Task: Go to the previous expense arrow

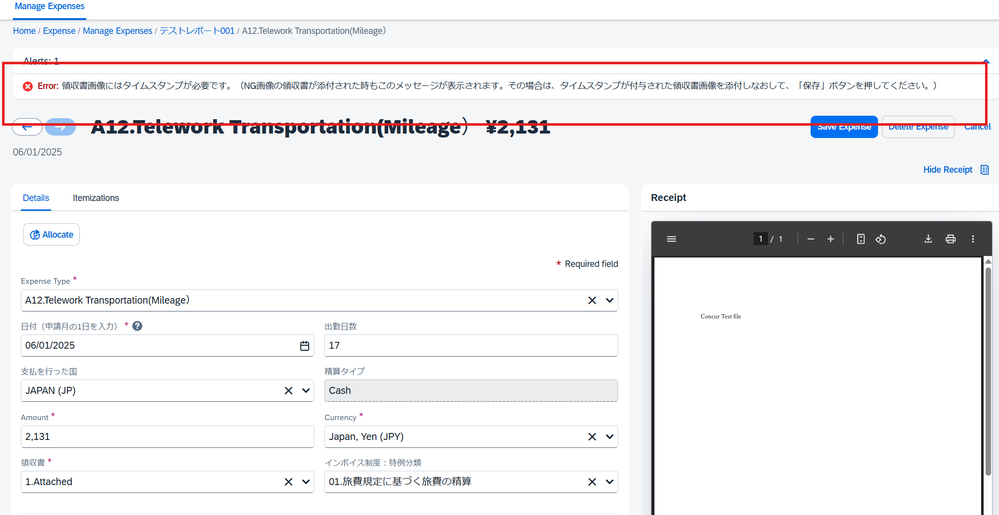Action: (27, 127)
